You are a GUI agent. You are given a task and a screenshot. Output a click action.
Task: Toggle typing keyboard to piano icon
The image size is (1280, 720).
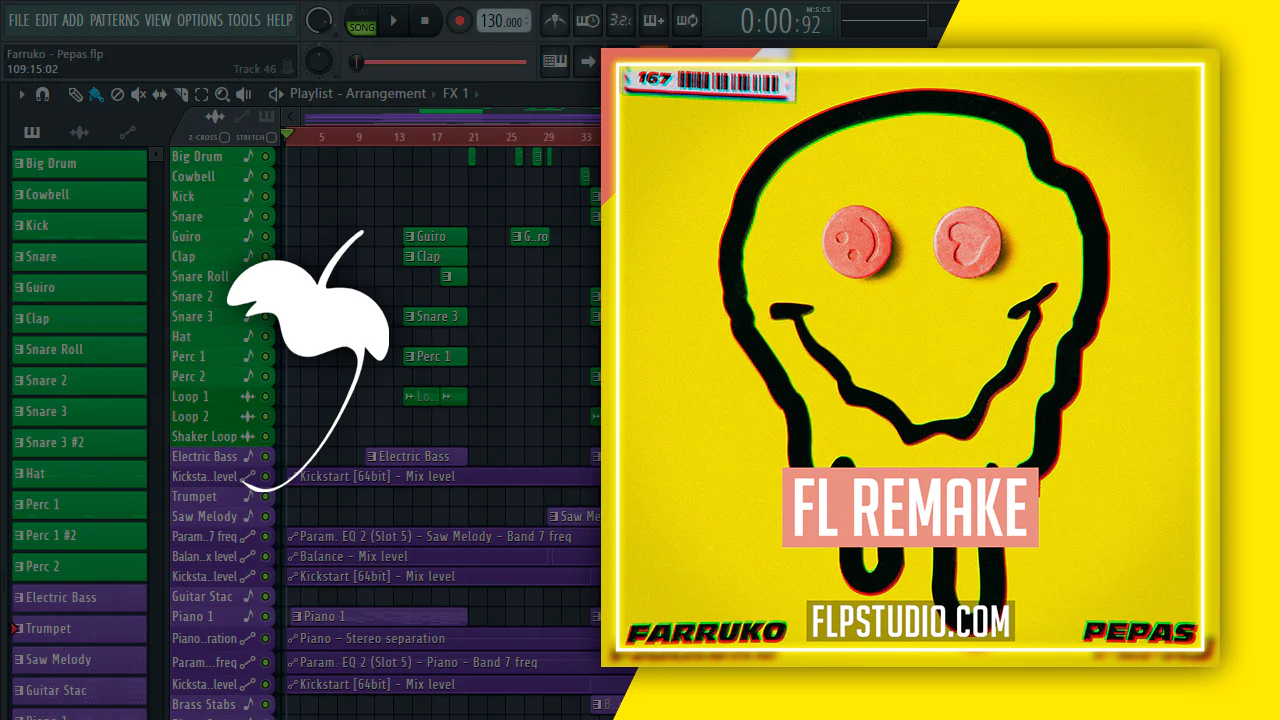pyautogui.click(x=555, y=62)
